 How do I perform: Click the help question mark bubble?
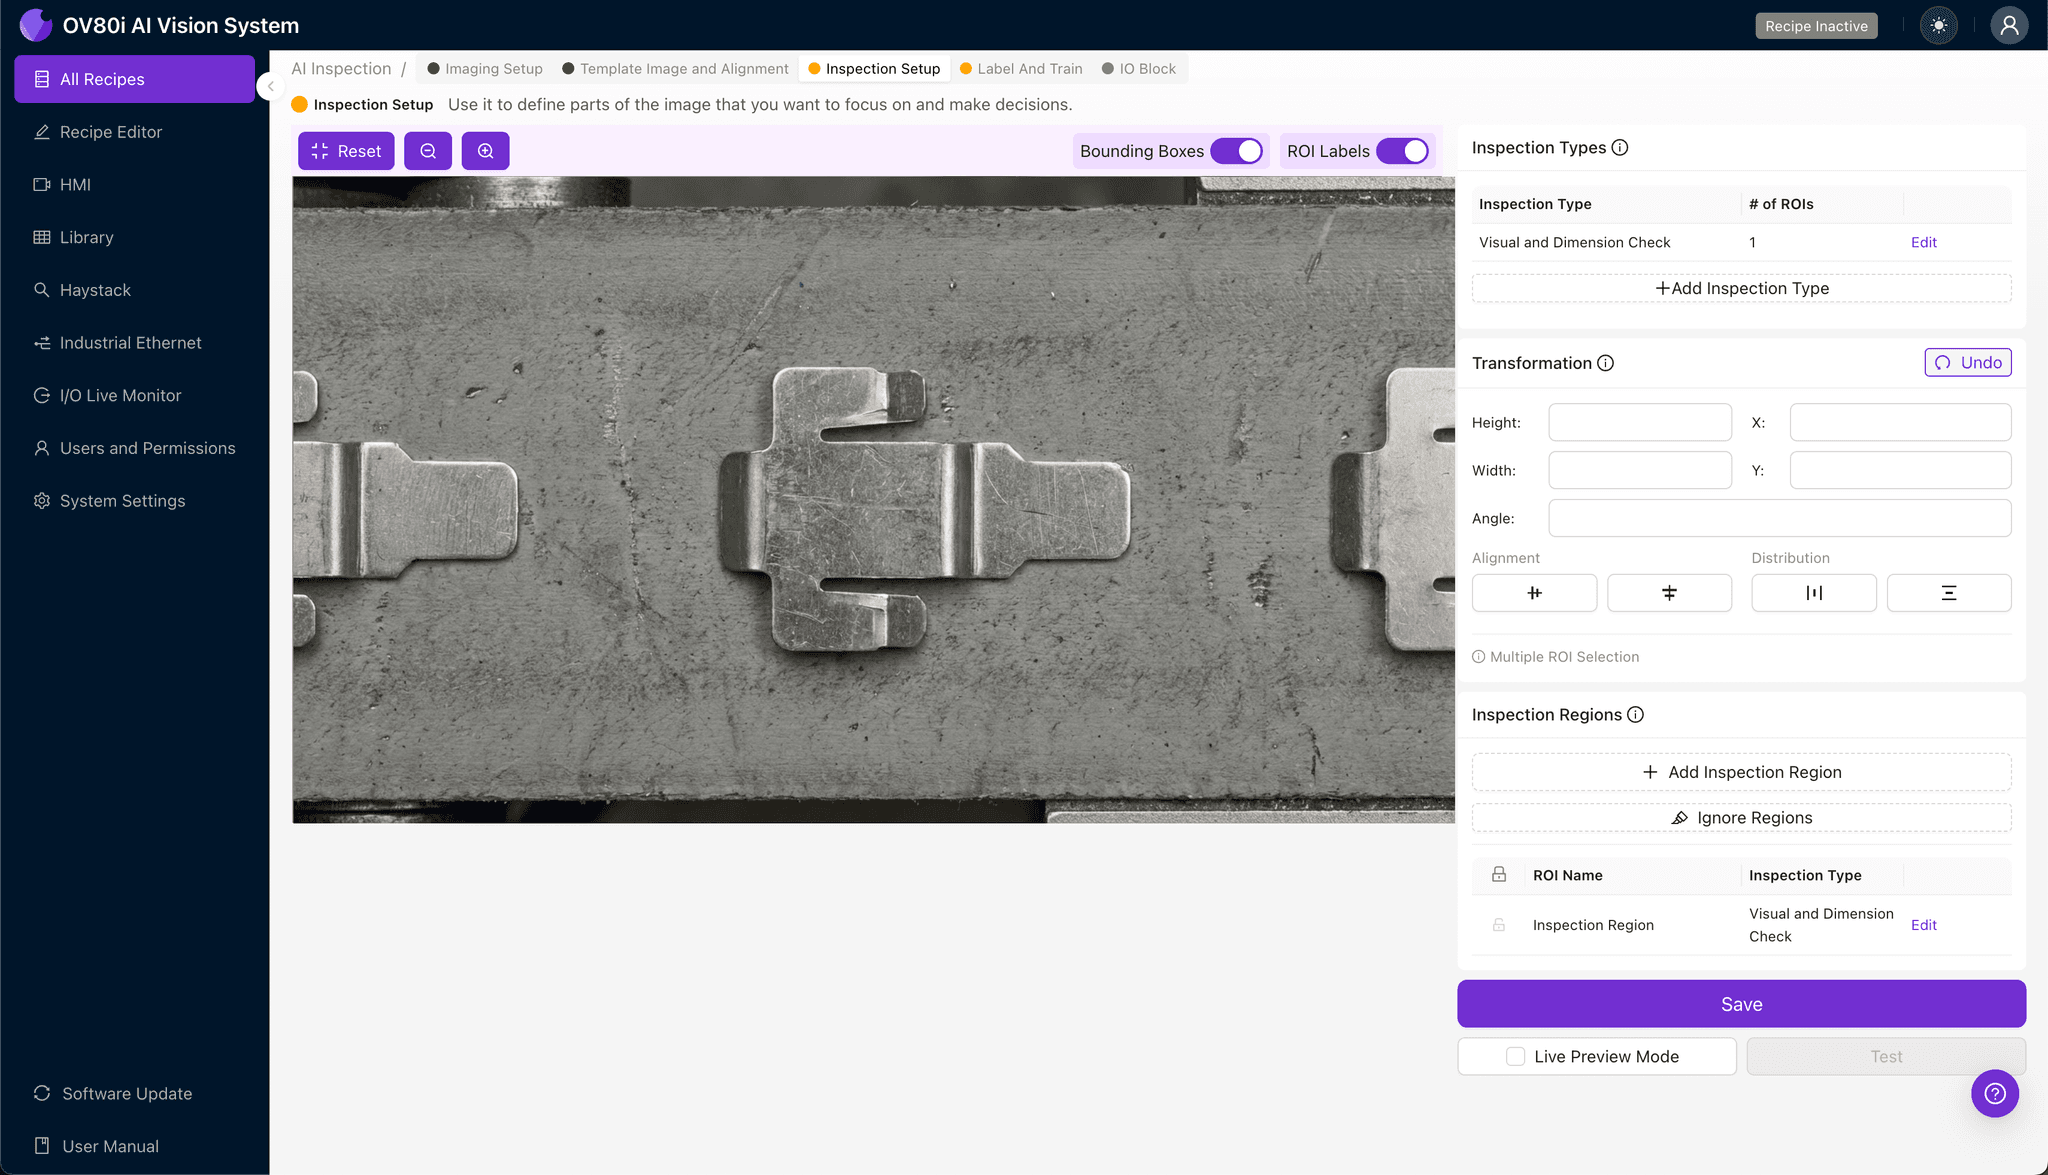point(1995,1093)
